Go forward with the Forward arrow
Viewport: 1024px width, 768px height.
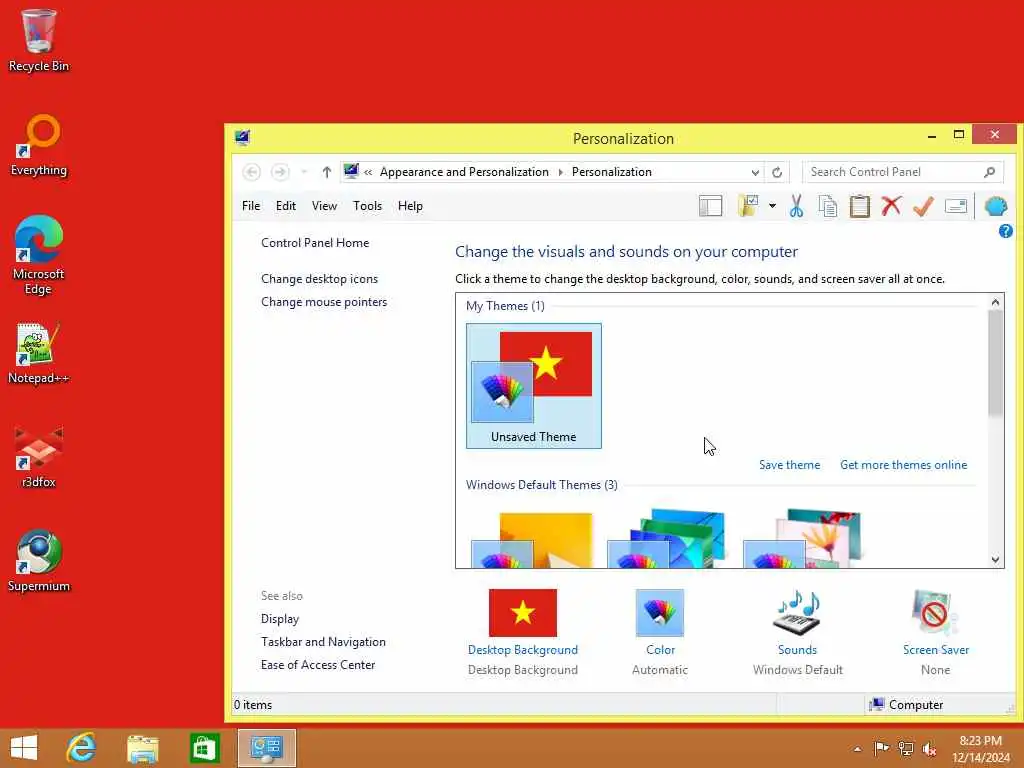[280, 172]
